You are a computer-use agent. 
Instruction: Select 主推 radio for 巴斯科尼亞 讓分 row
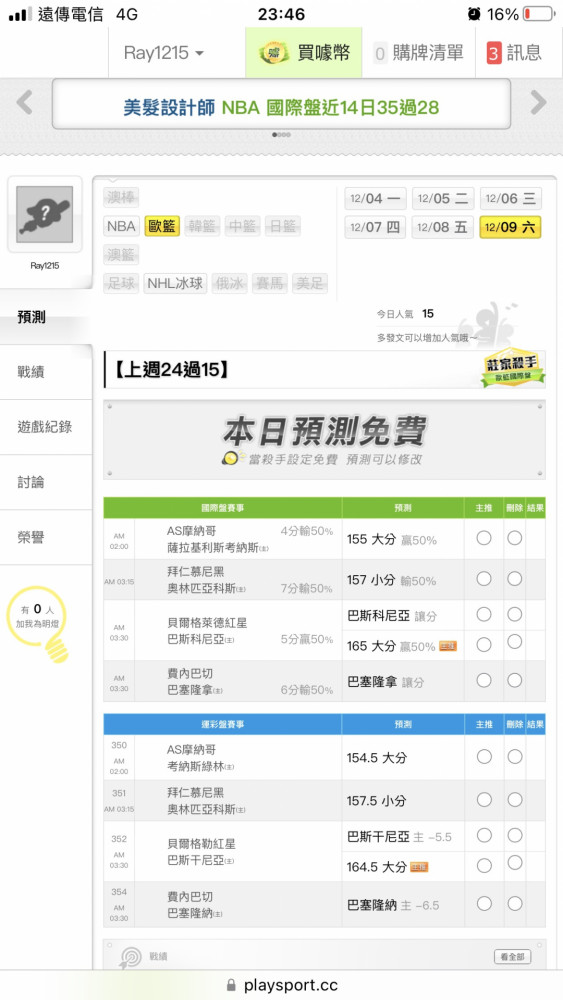click(484, 614)
